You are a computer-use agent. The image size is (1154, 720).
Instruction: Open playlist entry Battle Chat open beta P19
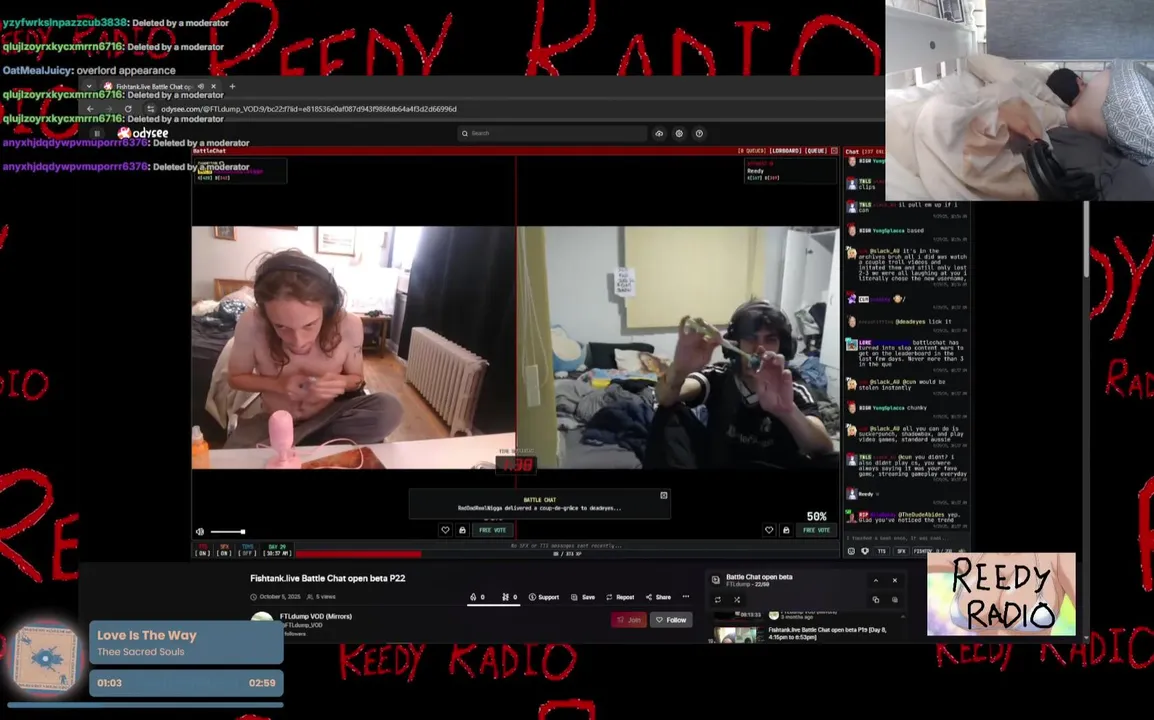pos(804,634)
